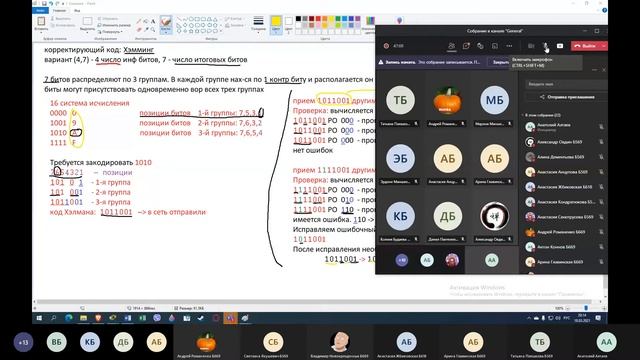Dismiss the recording banner with Close button
The width and height of the screenshot is (640, 360).
pyautogui.click(x=500, y=62)
